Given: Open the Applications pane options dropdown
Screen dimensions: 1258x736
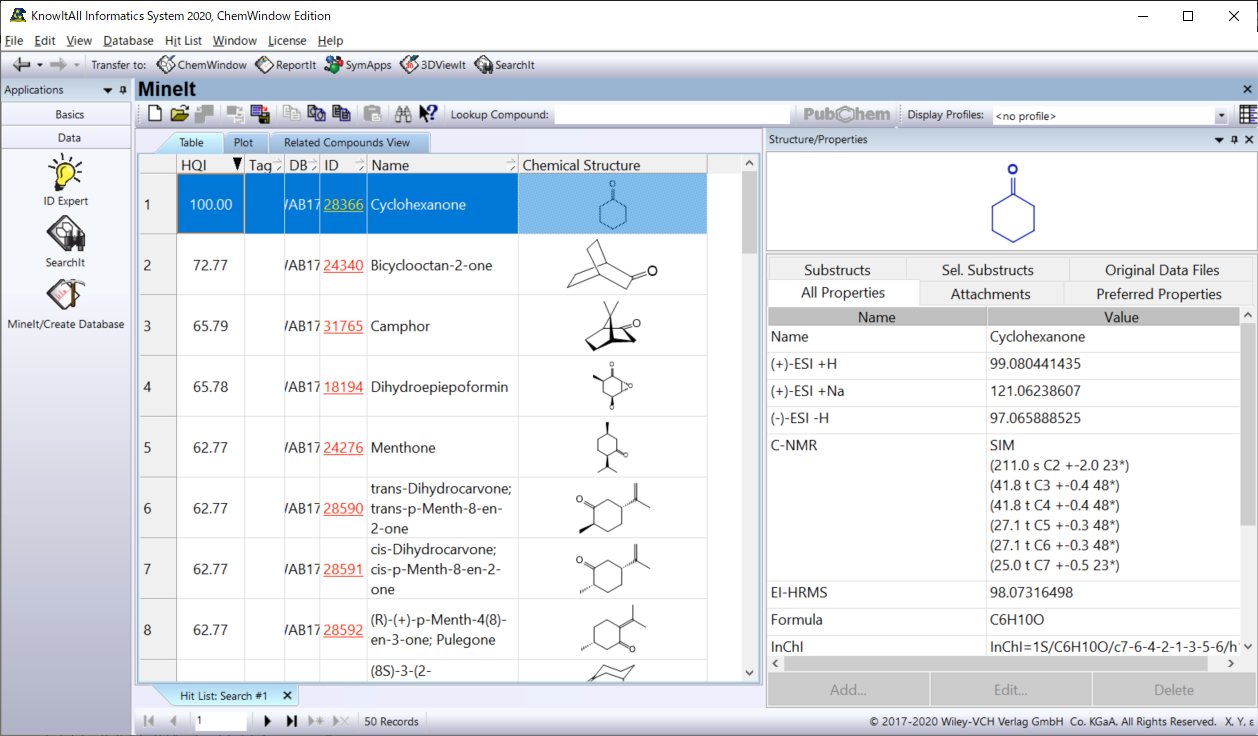Looking at the screenshot, I should click(x=108, y=90).
